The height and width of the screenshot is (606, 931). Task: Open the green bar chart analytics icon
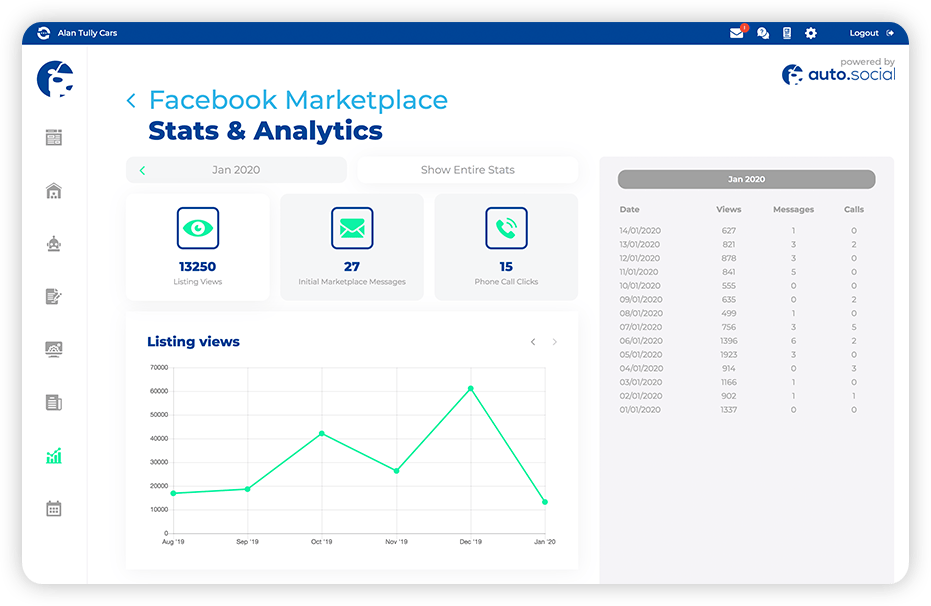54,456
